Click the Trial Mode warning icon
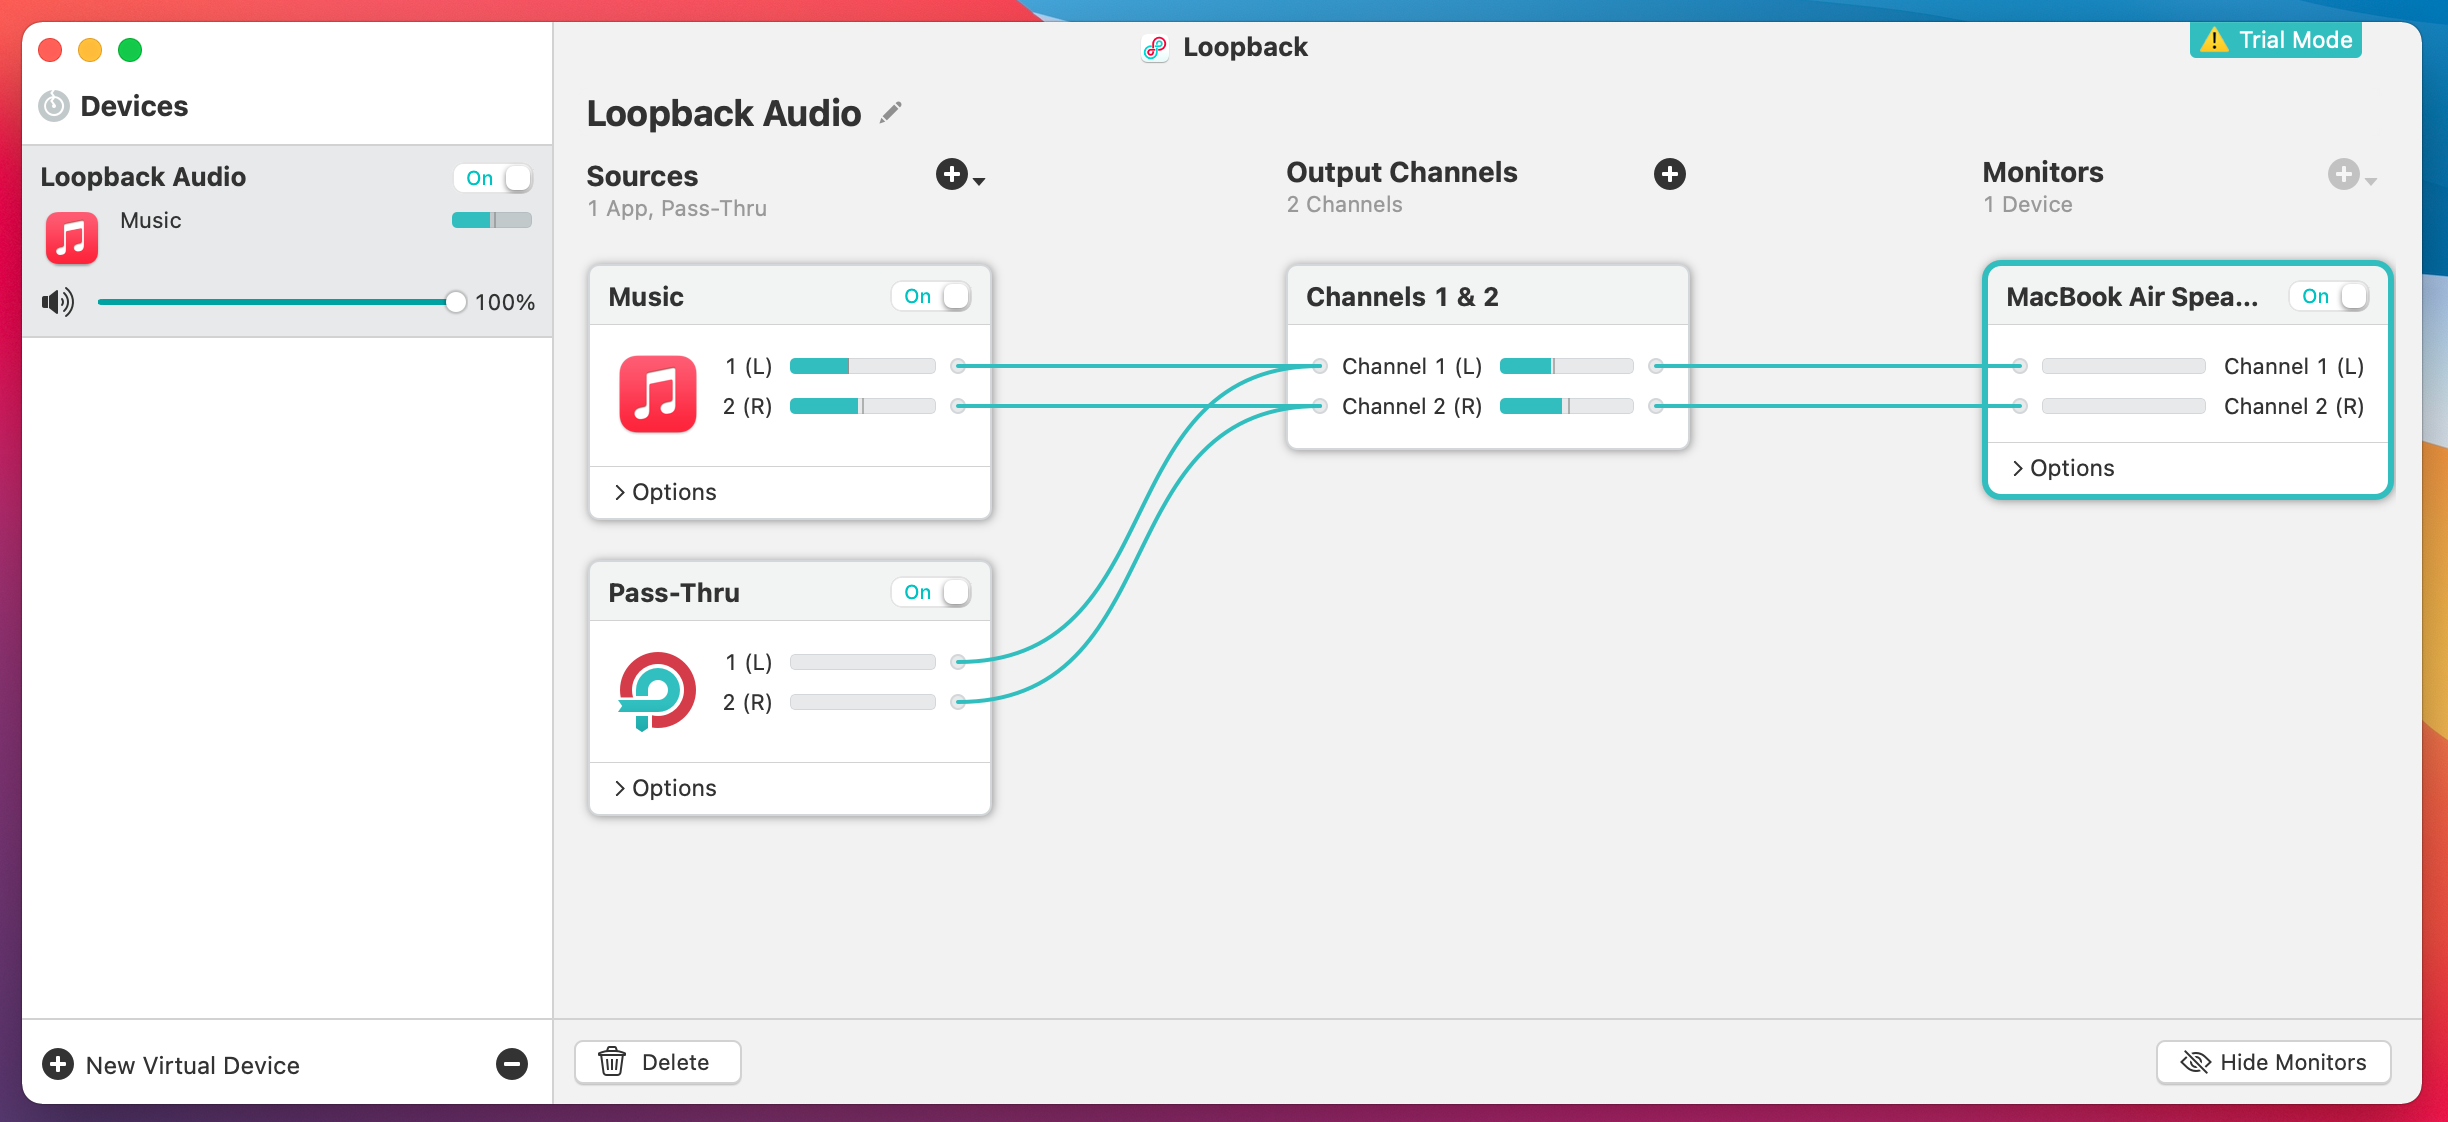The height and width of the screenshot is (1122, 2448). click(2214, 40)
